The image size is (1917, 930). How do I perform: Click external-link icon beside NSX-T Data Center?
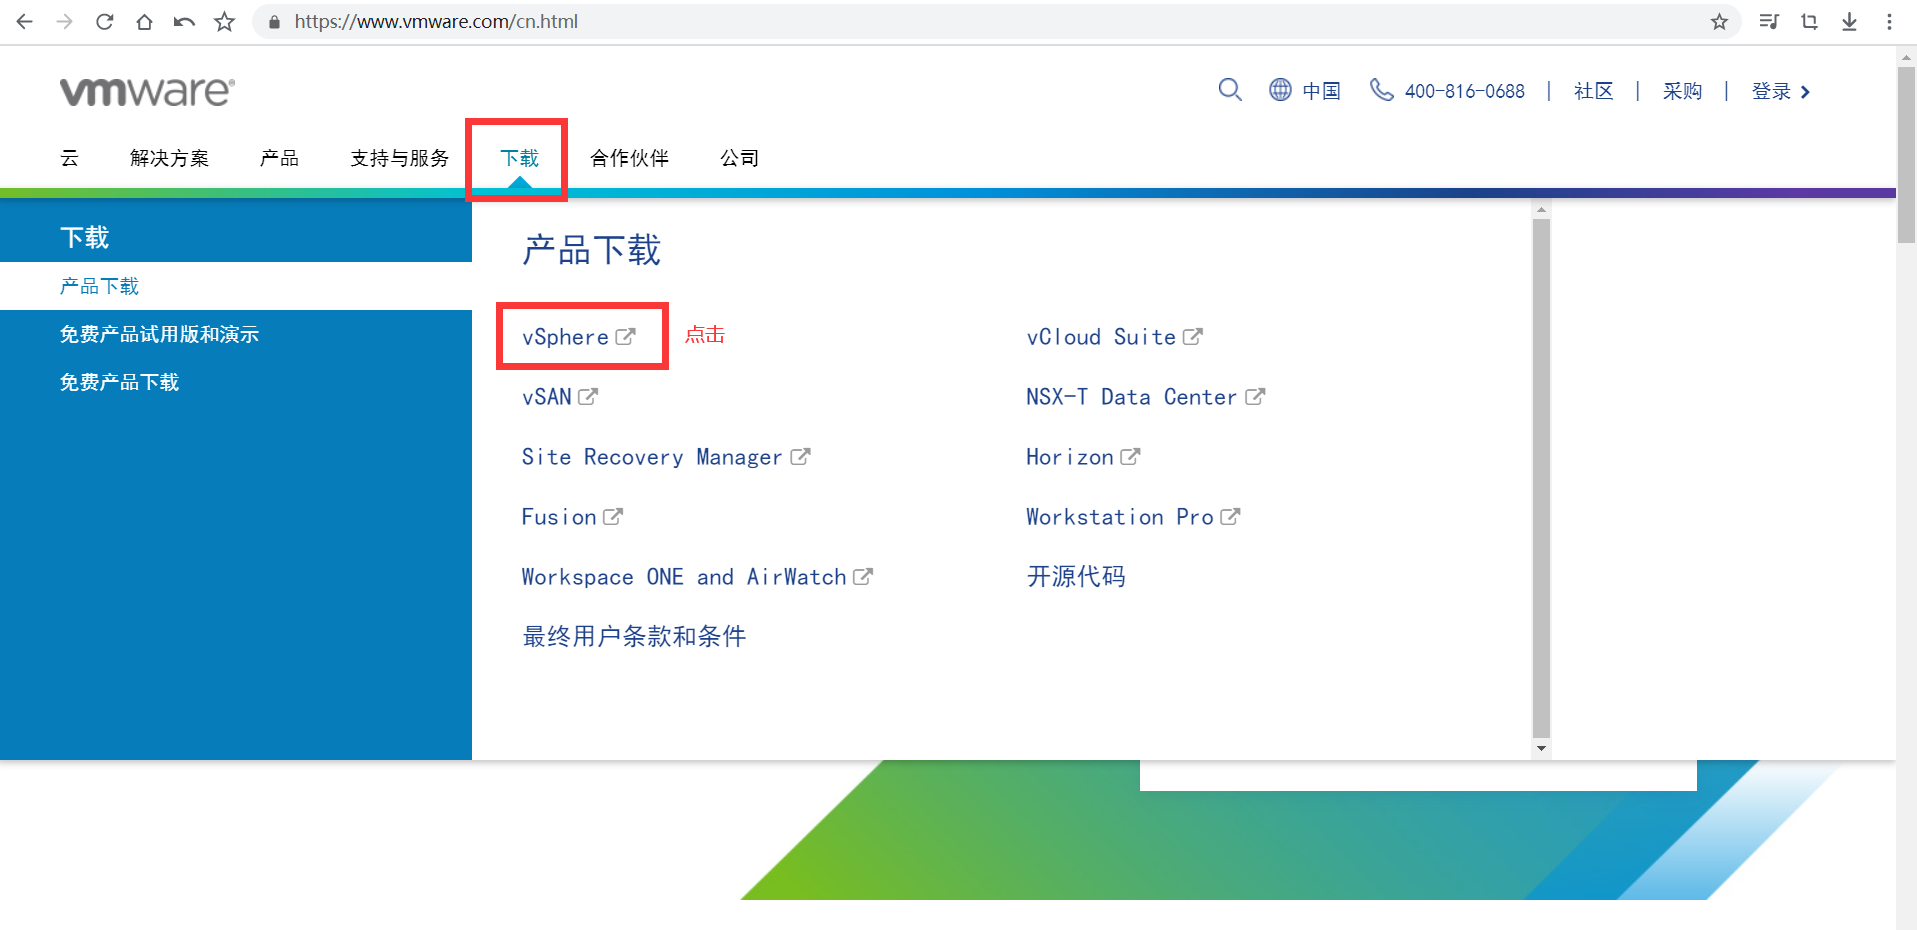[1255, 397]
